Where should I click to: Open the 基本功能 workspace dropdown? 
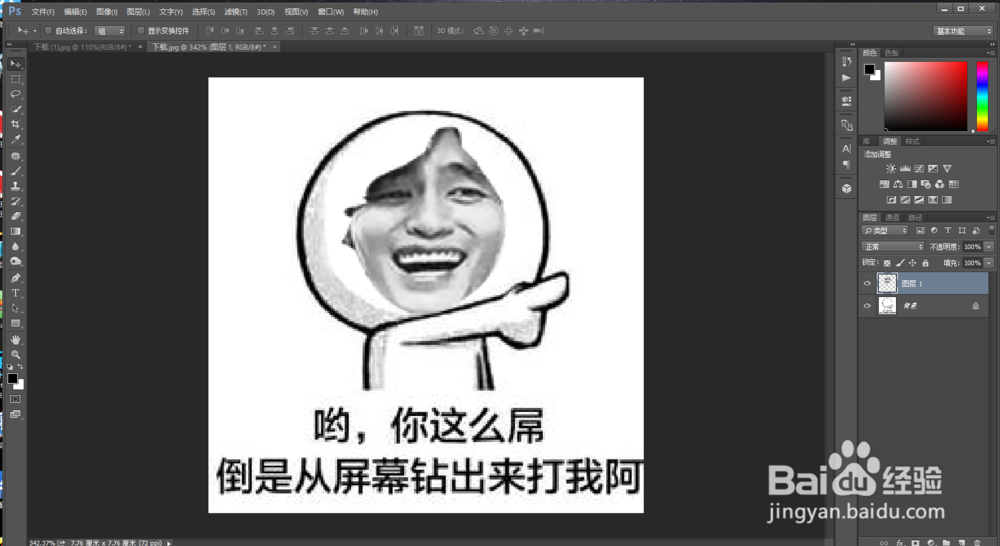tap(963, 31)
